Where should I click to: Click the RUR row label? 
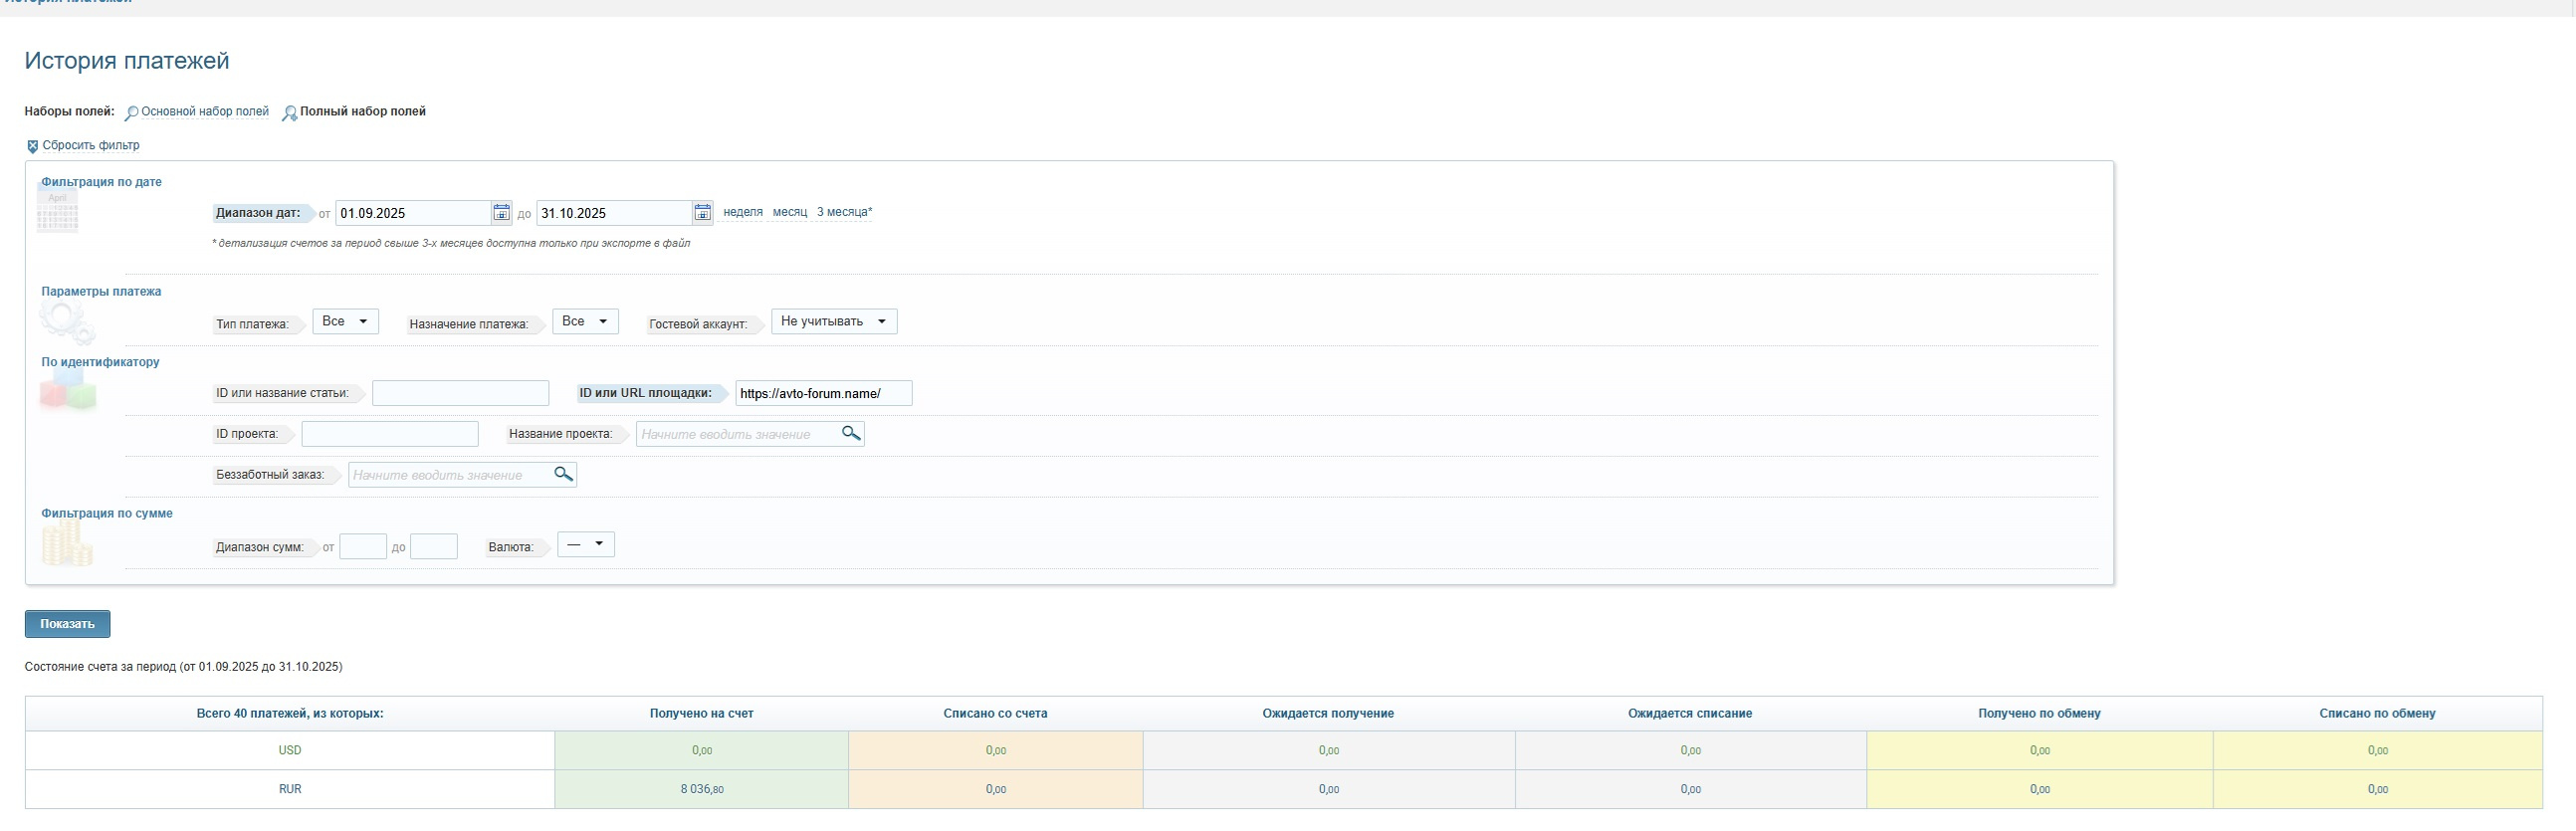coord(290,789)
